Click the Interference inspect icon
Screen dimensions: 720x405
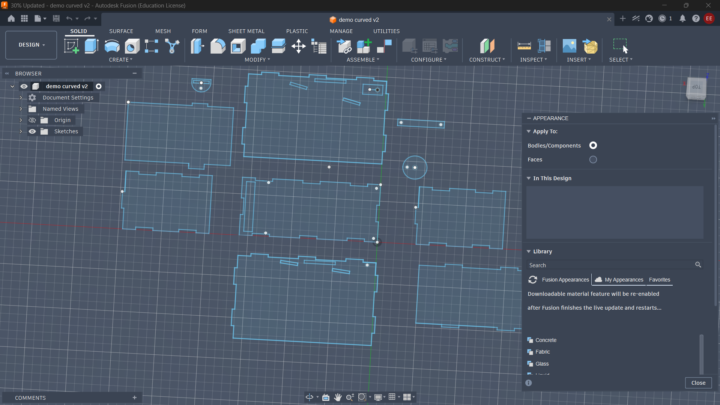(x=544, y=46)
